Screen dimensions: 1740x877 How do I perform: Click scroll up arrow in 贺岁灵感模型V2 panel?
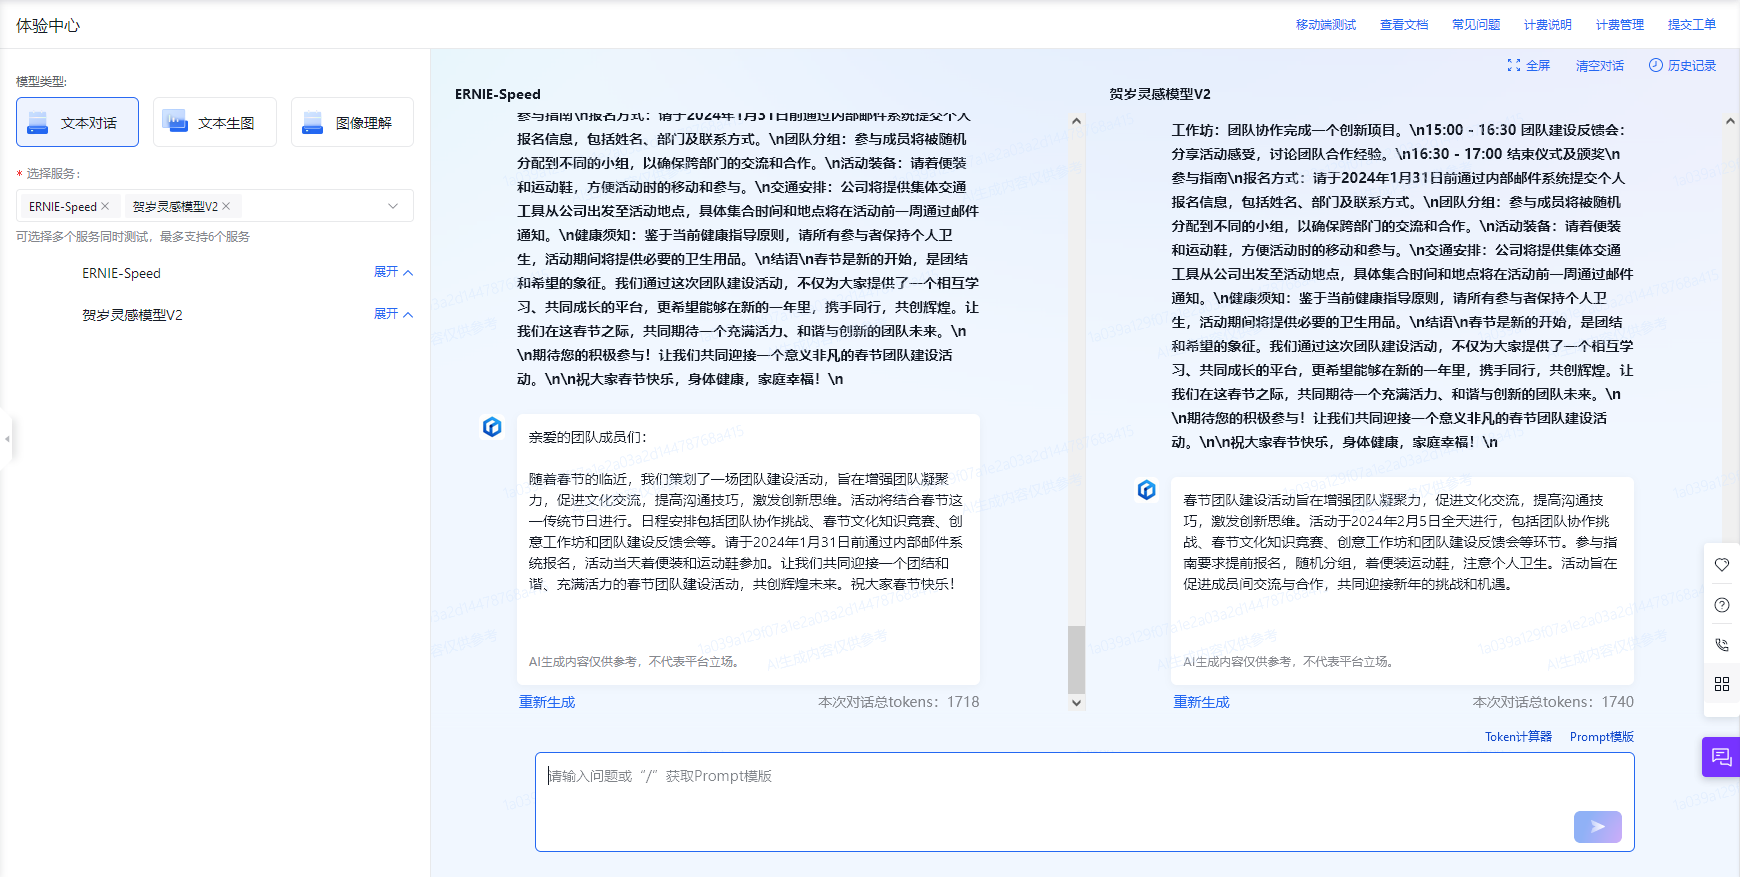[x=1730, y=121]
